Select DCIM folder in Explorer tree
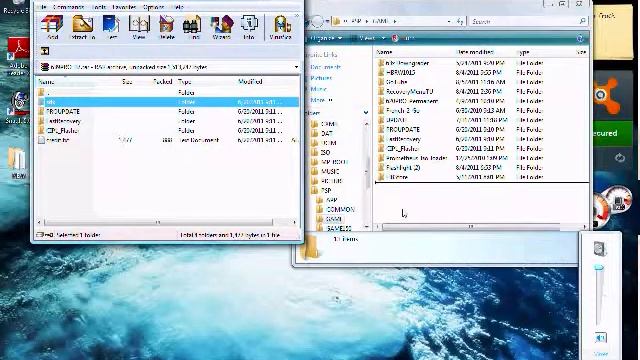Screen dimensions: 640x360 point(329,143)
